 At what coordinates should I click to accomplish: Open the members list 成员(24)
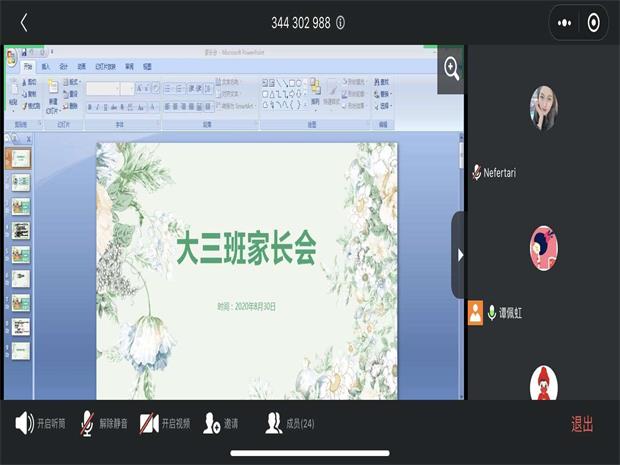point(290,424)
